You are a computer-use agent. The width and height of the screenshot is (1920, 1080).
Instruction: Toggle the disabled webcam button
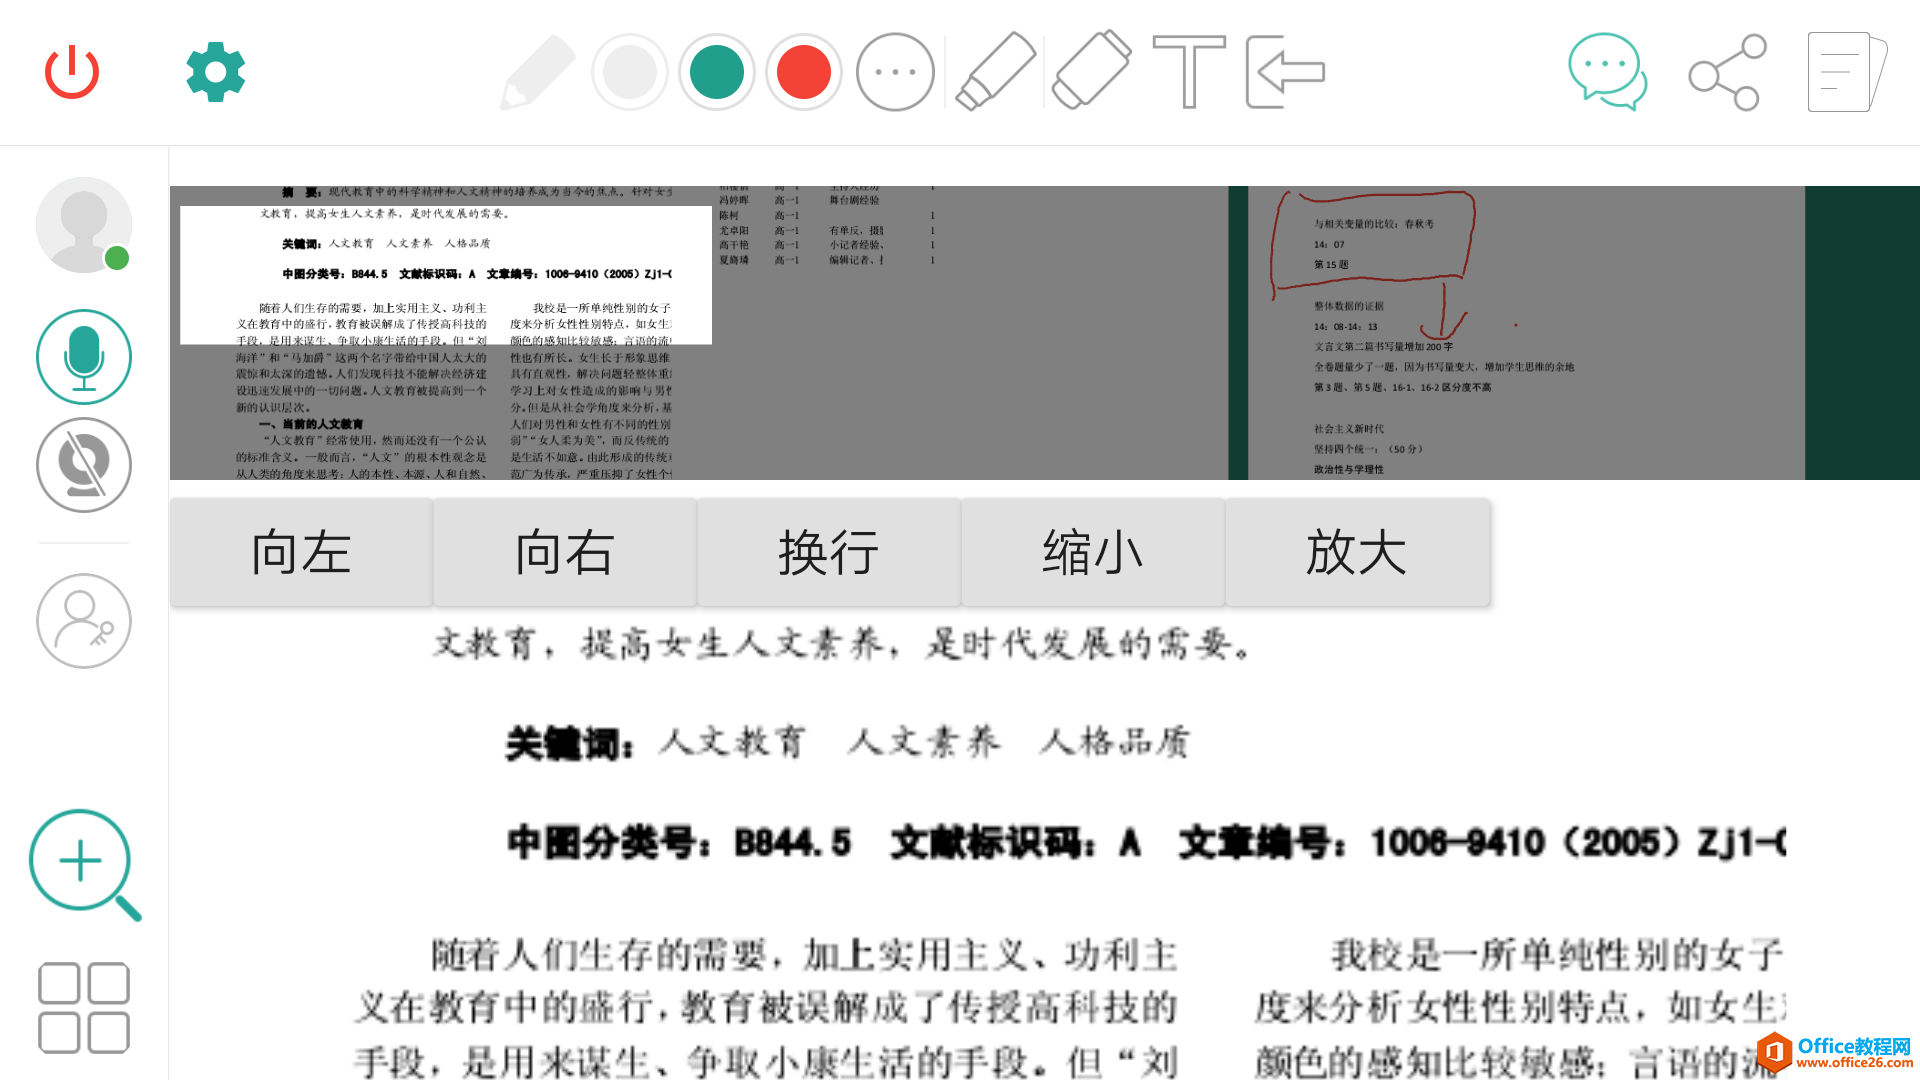click(x=84, y=465)
